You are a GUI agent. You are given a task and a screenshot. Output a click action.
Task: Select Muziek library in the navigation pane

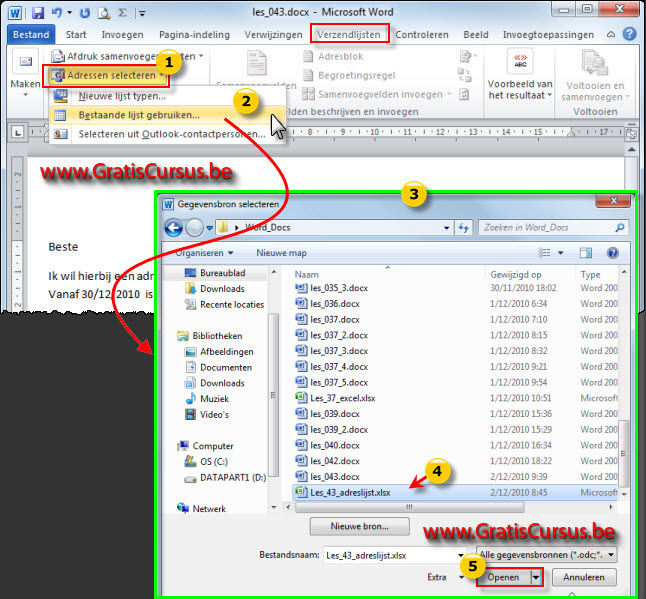pos(207,399)
